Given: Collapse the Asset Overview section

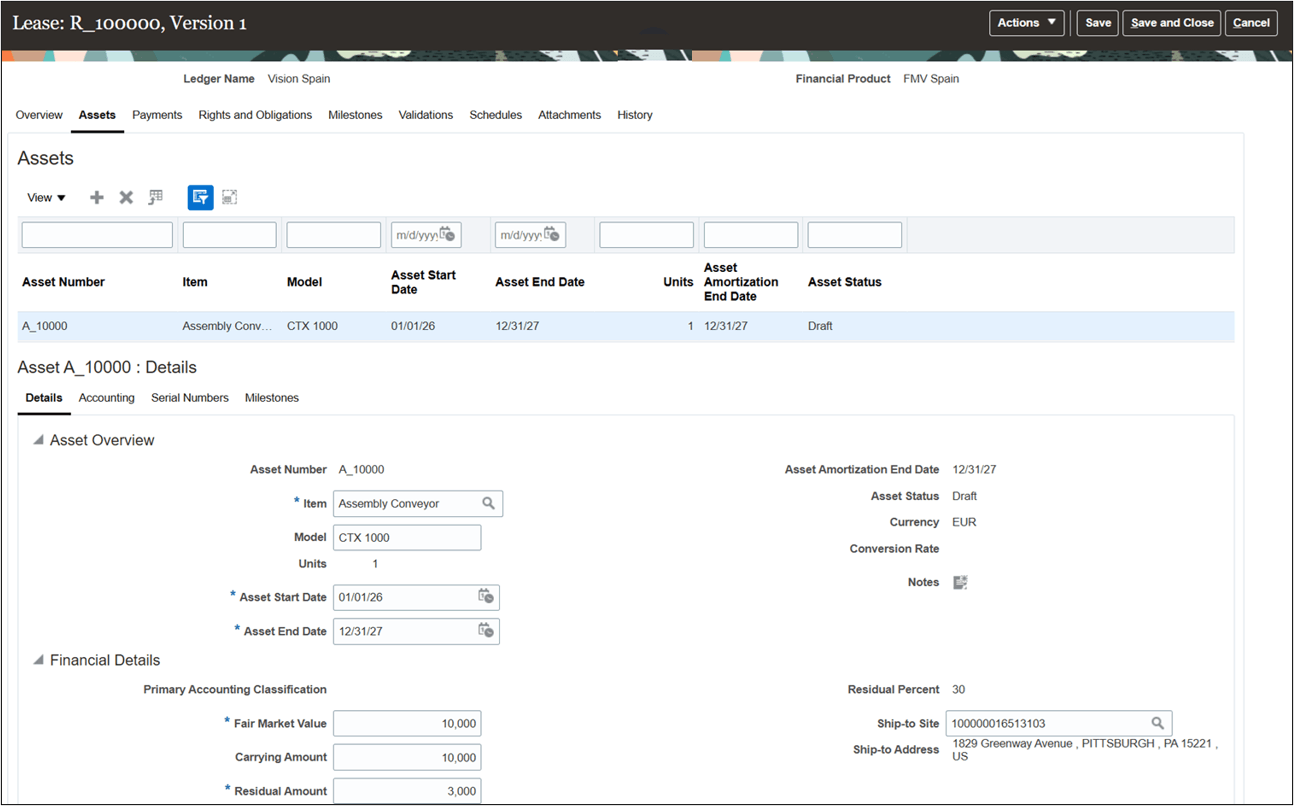Looking at the screenshot, I should (37, 439).
